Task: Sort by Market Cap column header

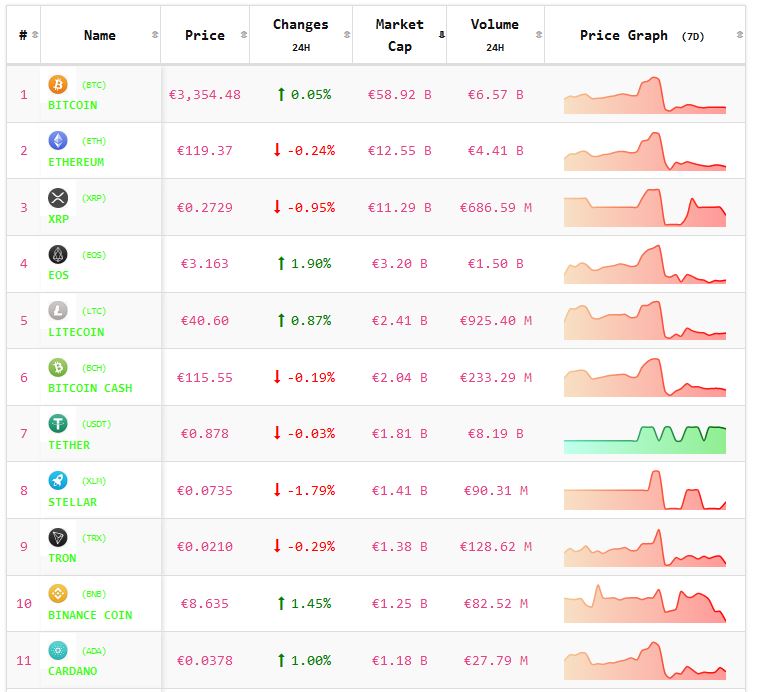Action: click(x=399, y=35)
